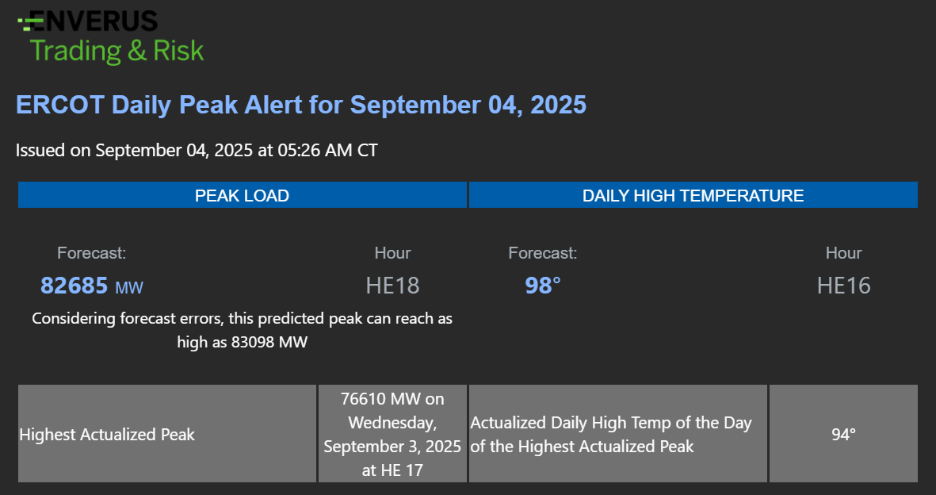Click the HE16 temperature hour

(x=843, y=286)
